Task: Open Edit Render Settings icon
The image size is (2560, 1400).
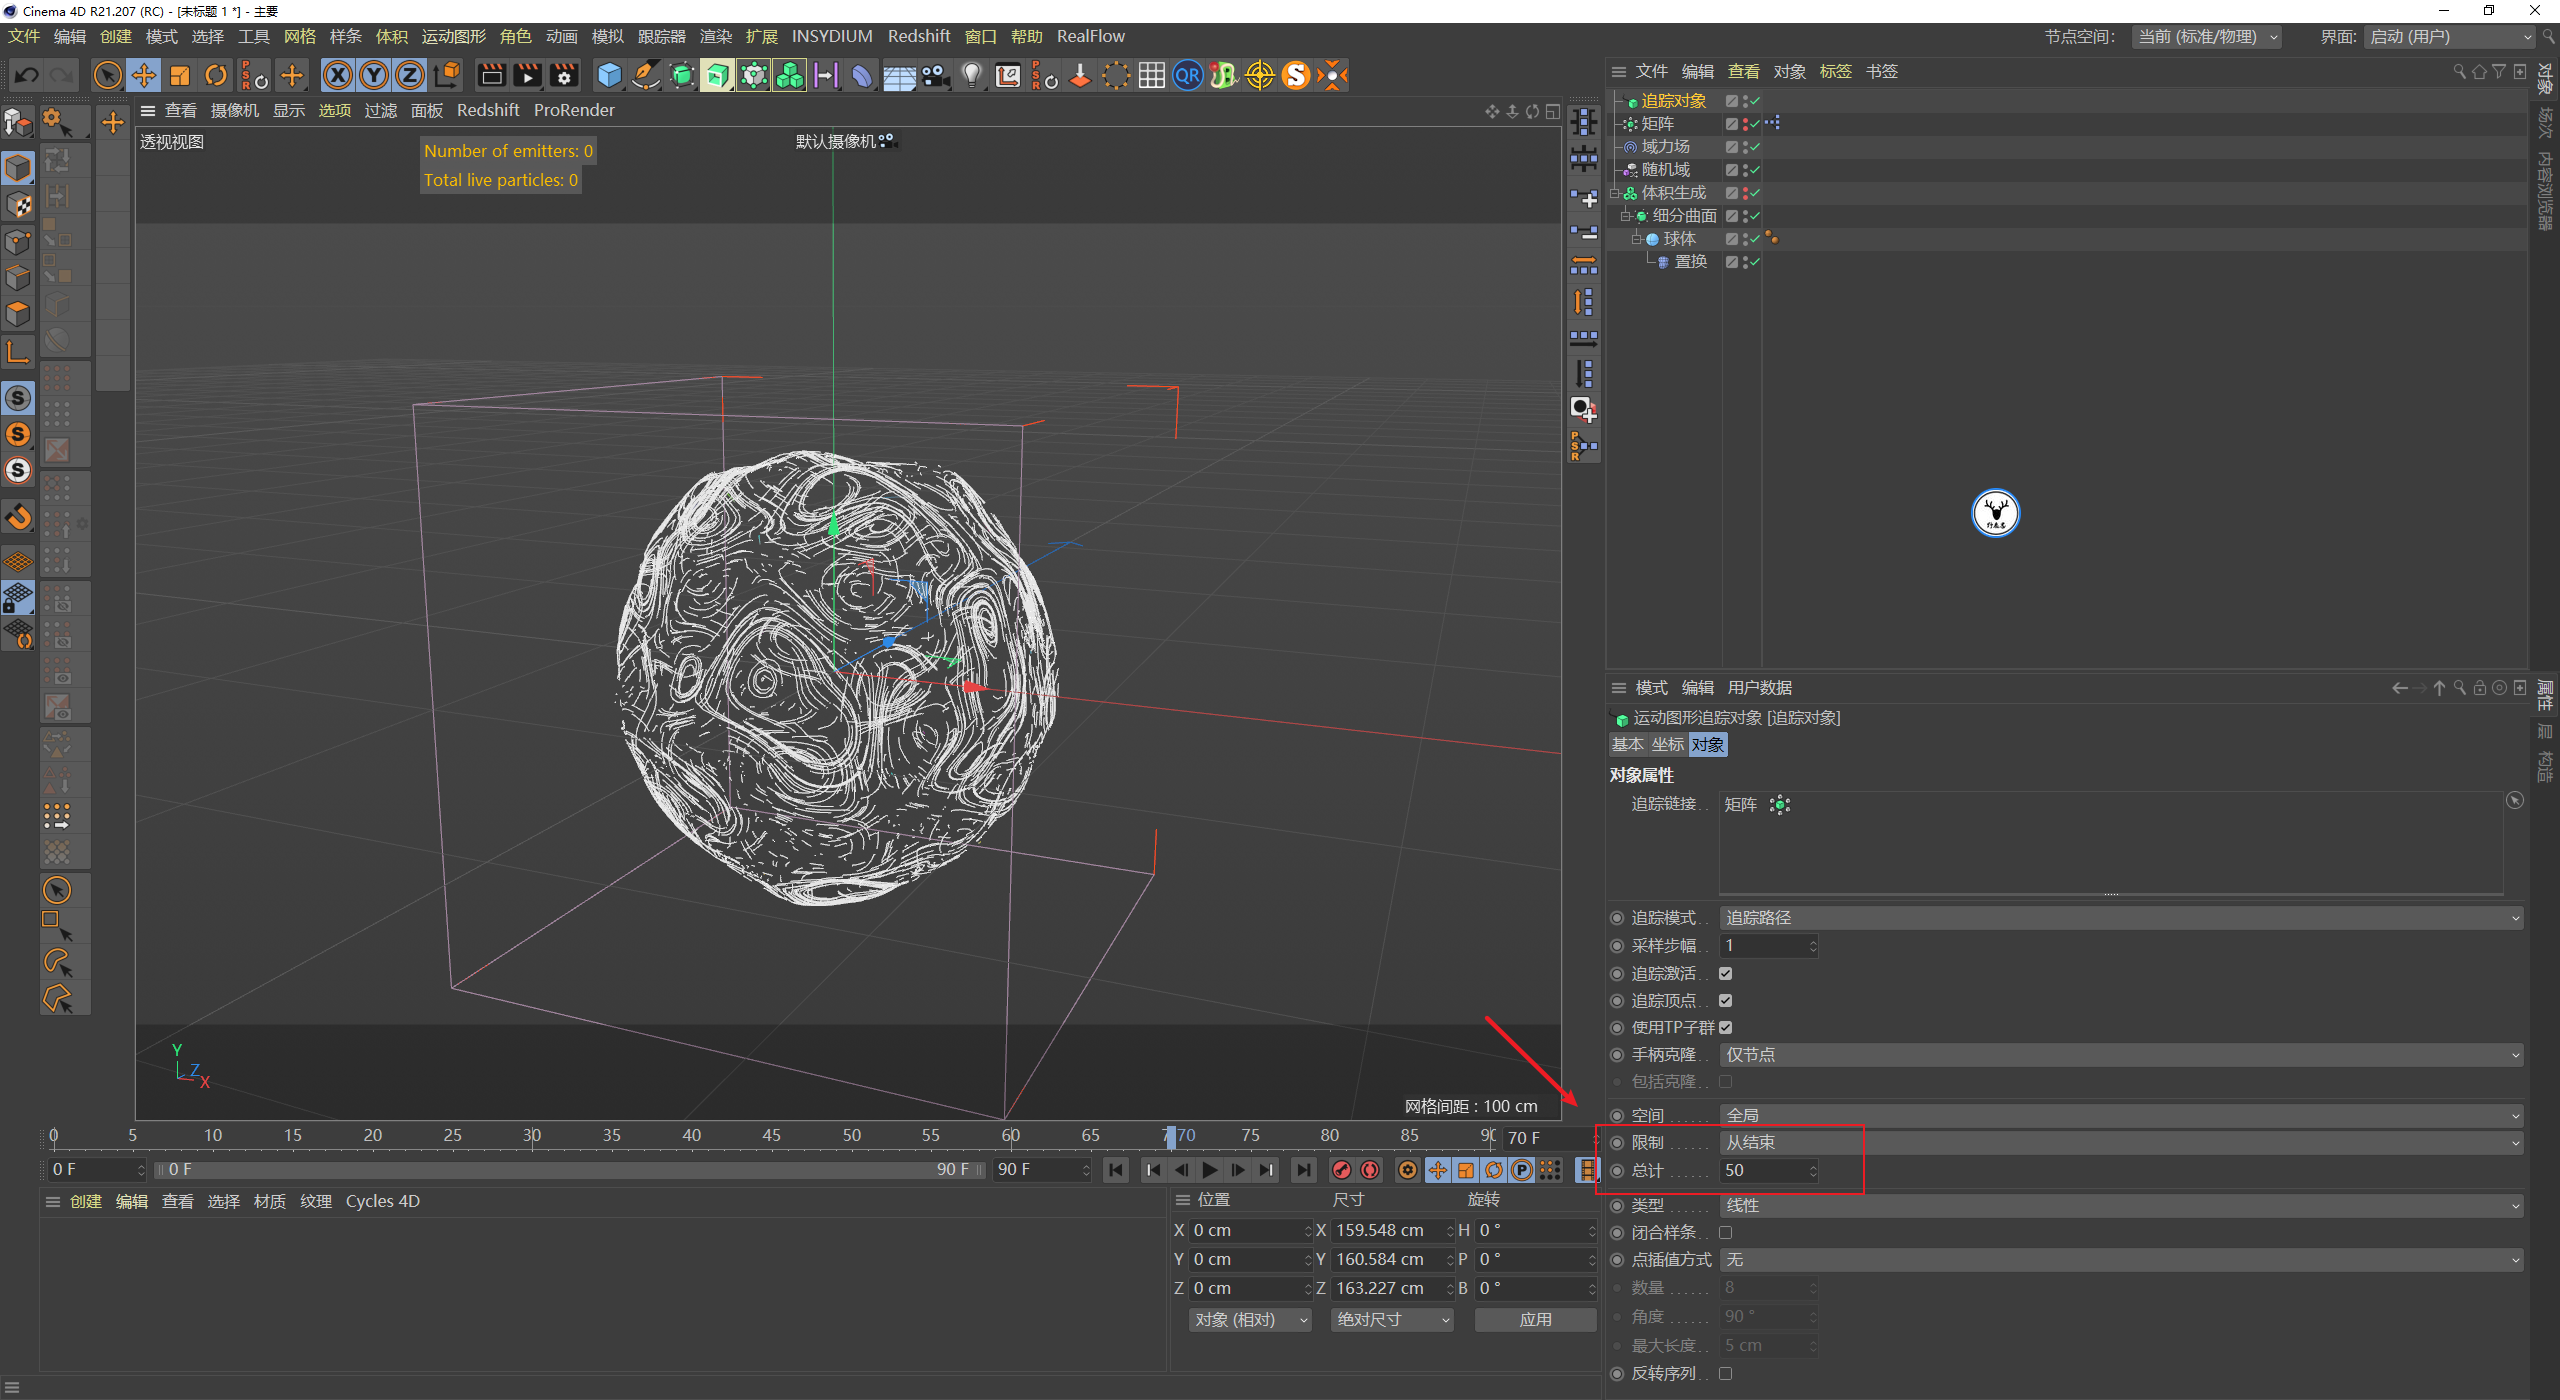Action: click(x=565, y=75)
